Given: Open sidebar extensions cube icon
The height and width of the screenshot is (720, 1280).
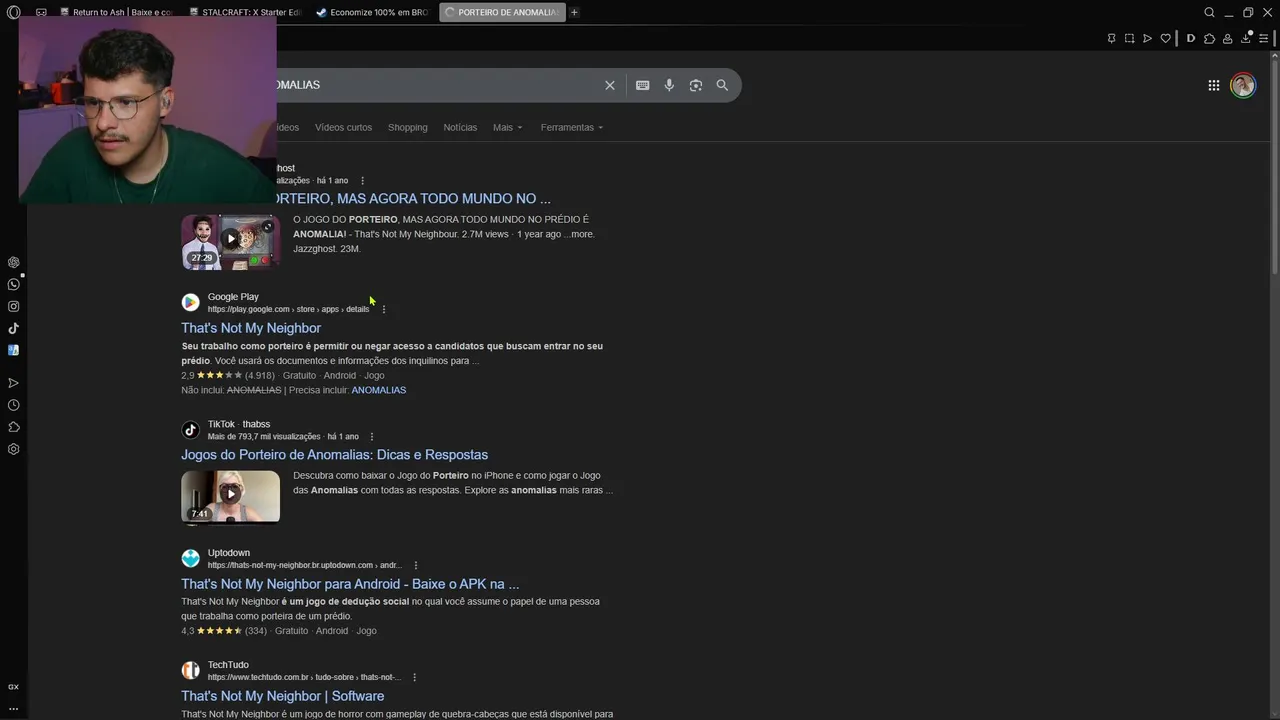Looking at the screenshot, I should coord(13,427).
